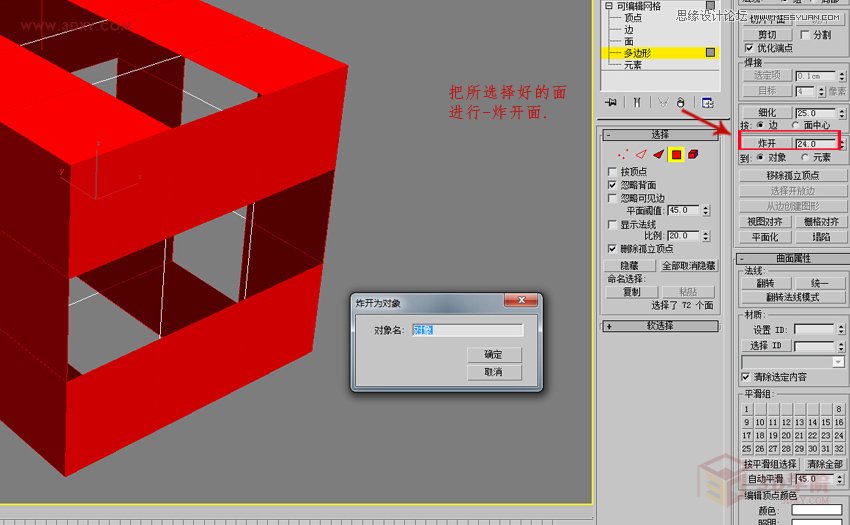Collapse the 选择 rollout
The image size is (850, 525).
tap(660, 135)
